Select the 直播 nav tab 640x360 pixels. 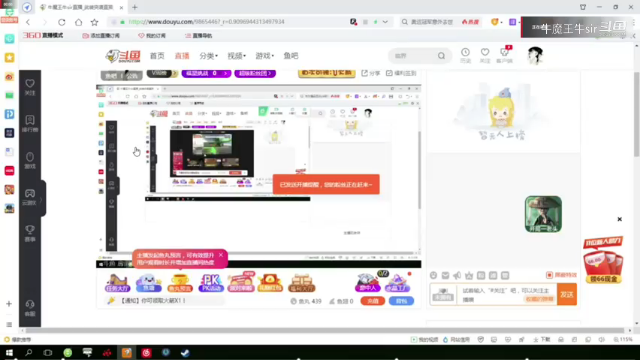182,56
